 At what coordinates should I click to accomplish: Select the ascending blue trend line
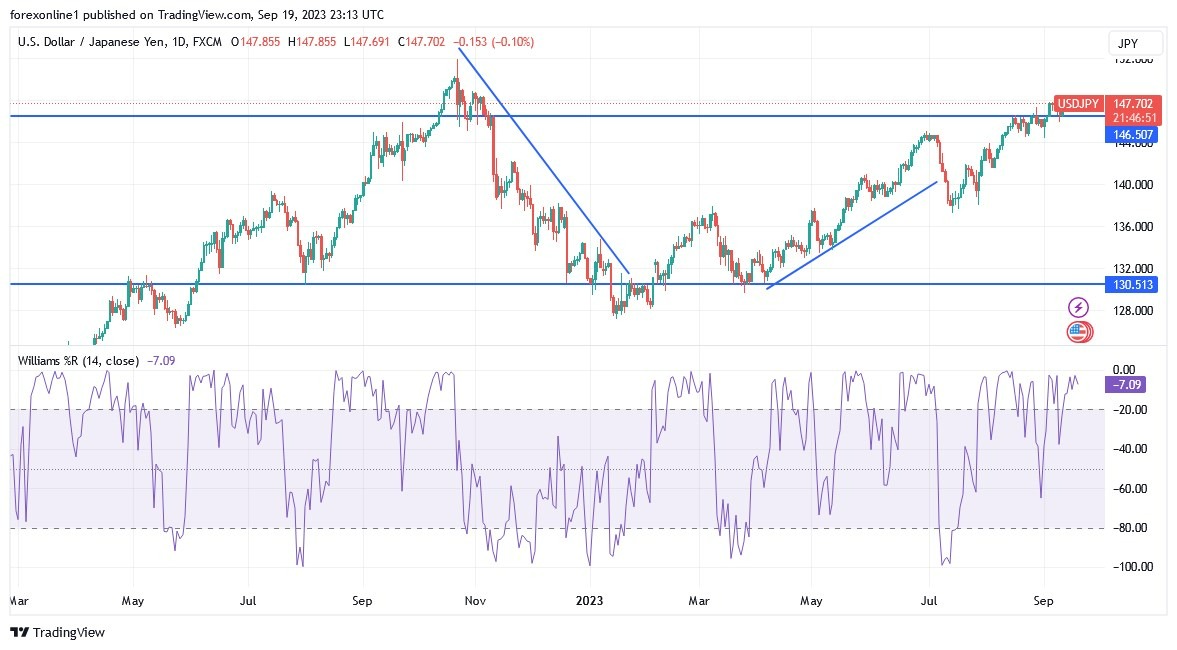(850, 236)
